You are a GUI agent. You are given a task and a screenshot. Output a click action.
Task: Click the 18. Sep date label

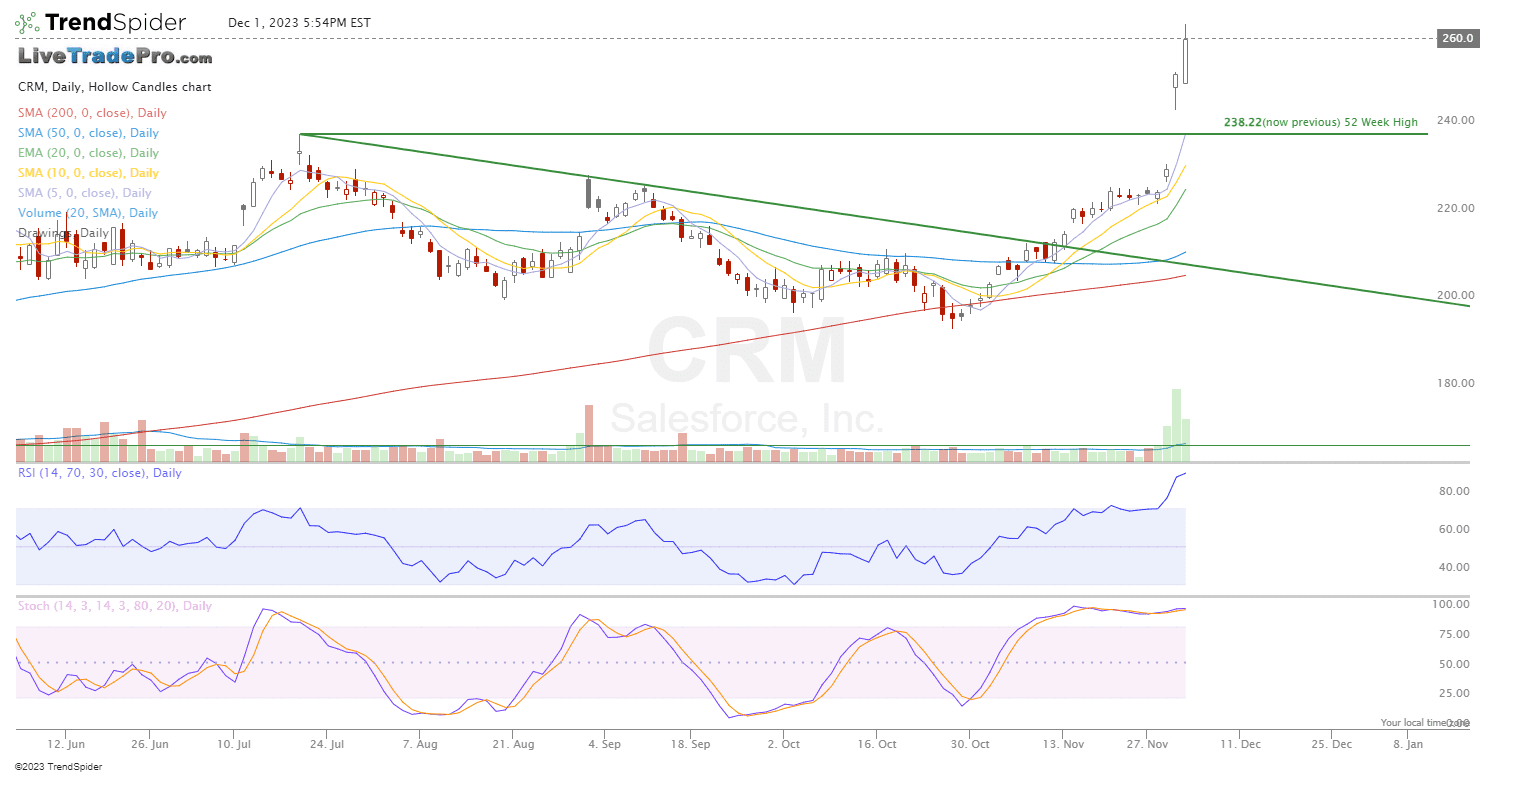[x=692, y=744]
